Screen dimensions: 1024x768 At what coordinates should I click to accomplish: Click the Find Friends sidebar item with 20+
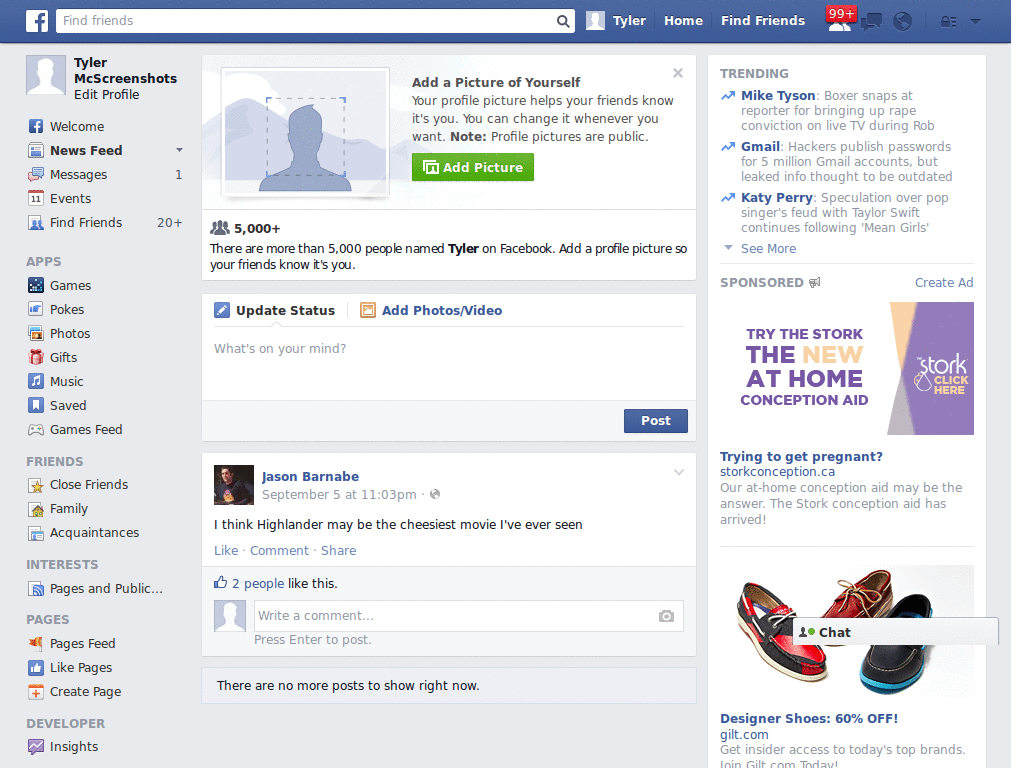tap(104, 223)
